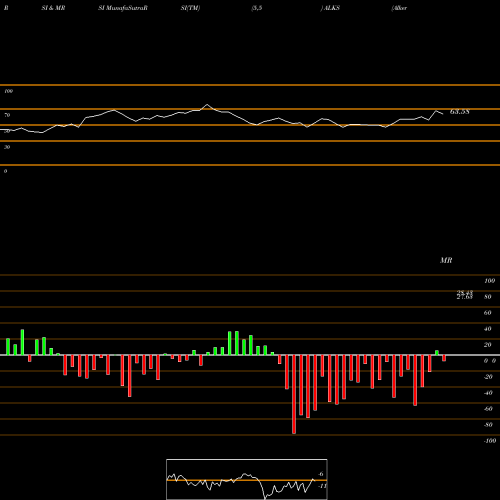Viewport: 500px width, 500px height.
Task: Click the MR axis label 80
Action: [487, 297]
